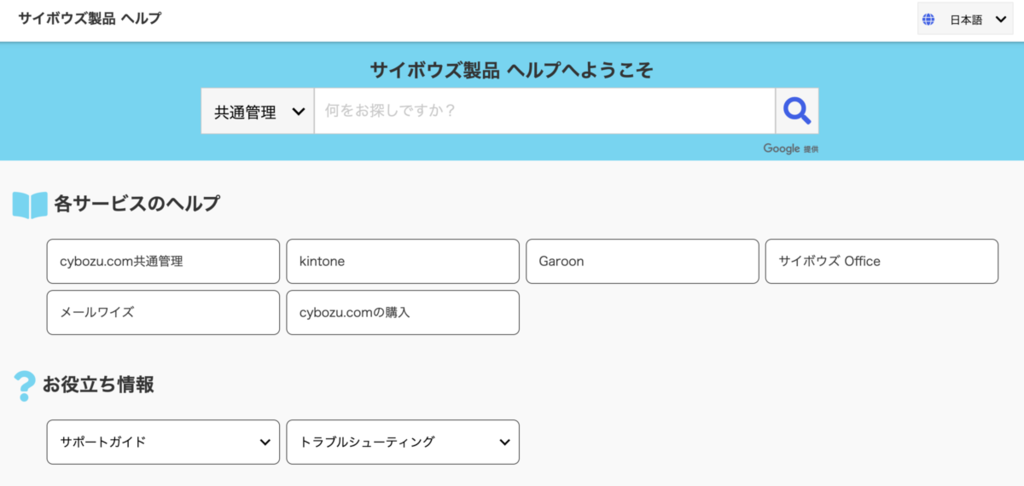The image size is (1024, 486).
Task: Expand the トラブルシューティング dropdown
Action: tap(403, 442)
